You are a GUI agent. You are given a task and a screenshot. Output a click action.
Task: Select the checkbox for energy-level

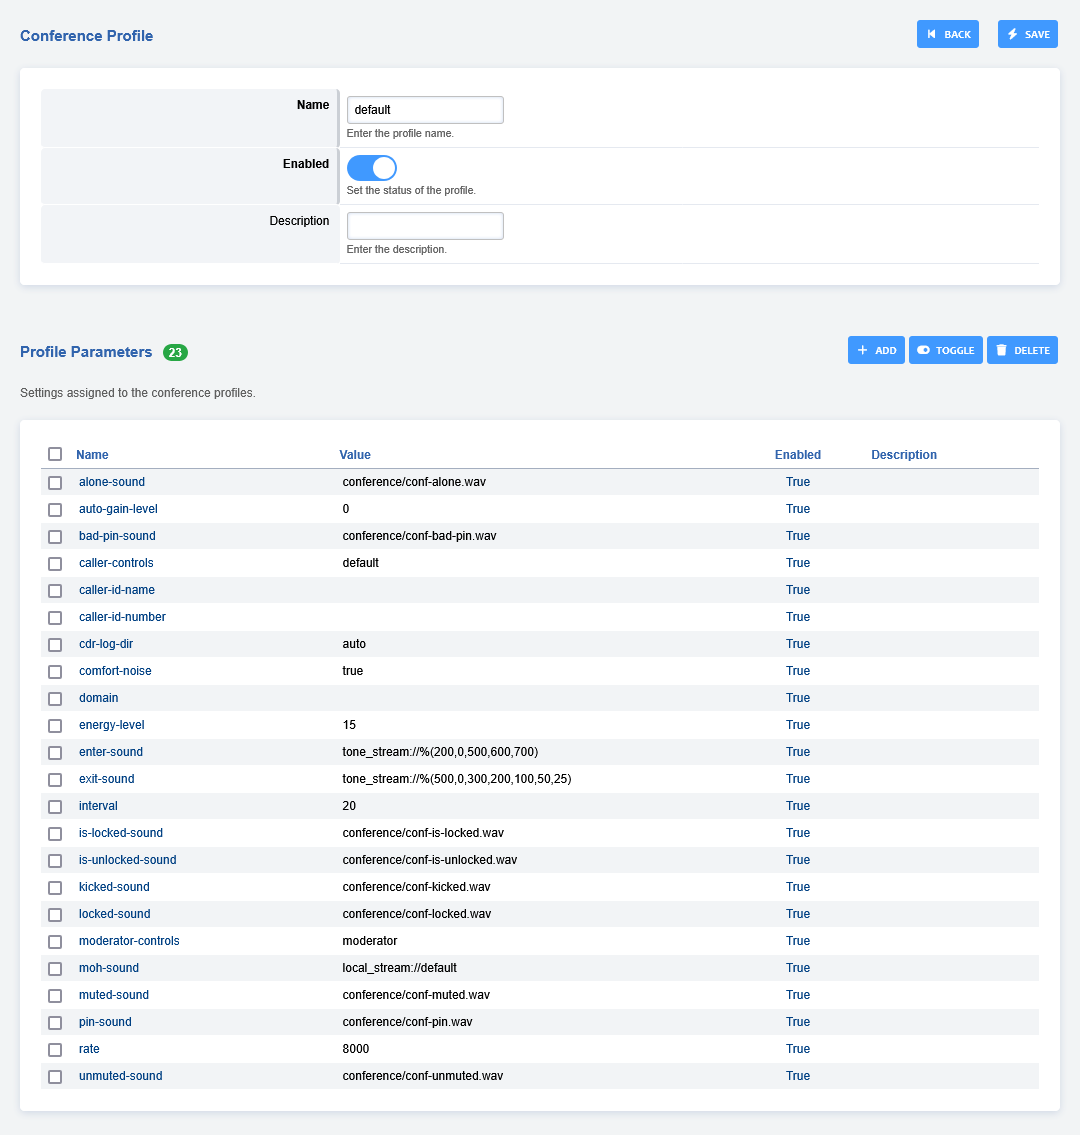click(x=55, y=725)
